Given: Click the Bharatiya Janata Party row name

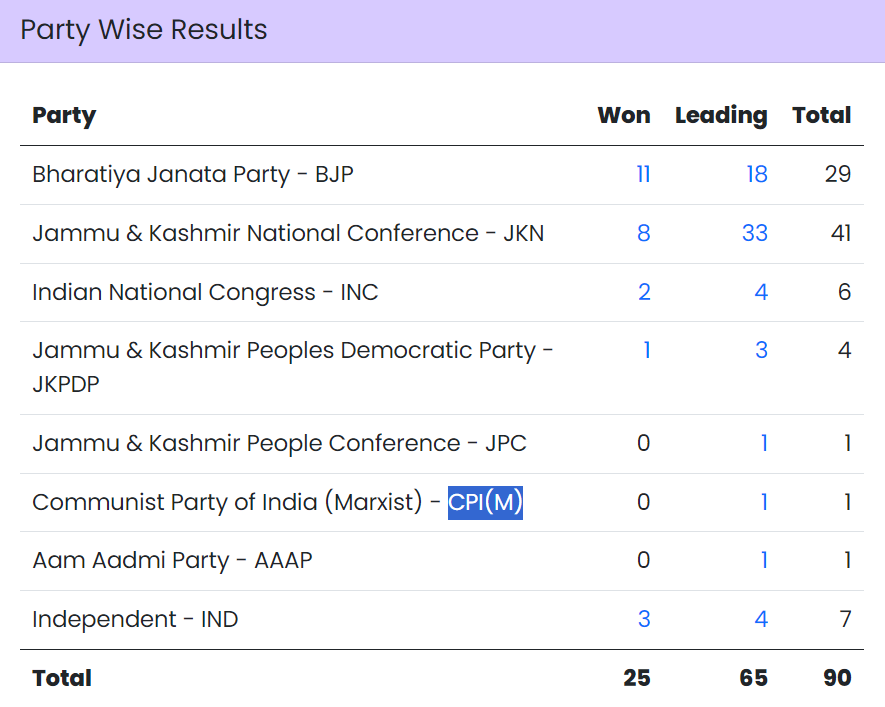Looking at the screenshot, I should [192, 175].
